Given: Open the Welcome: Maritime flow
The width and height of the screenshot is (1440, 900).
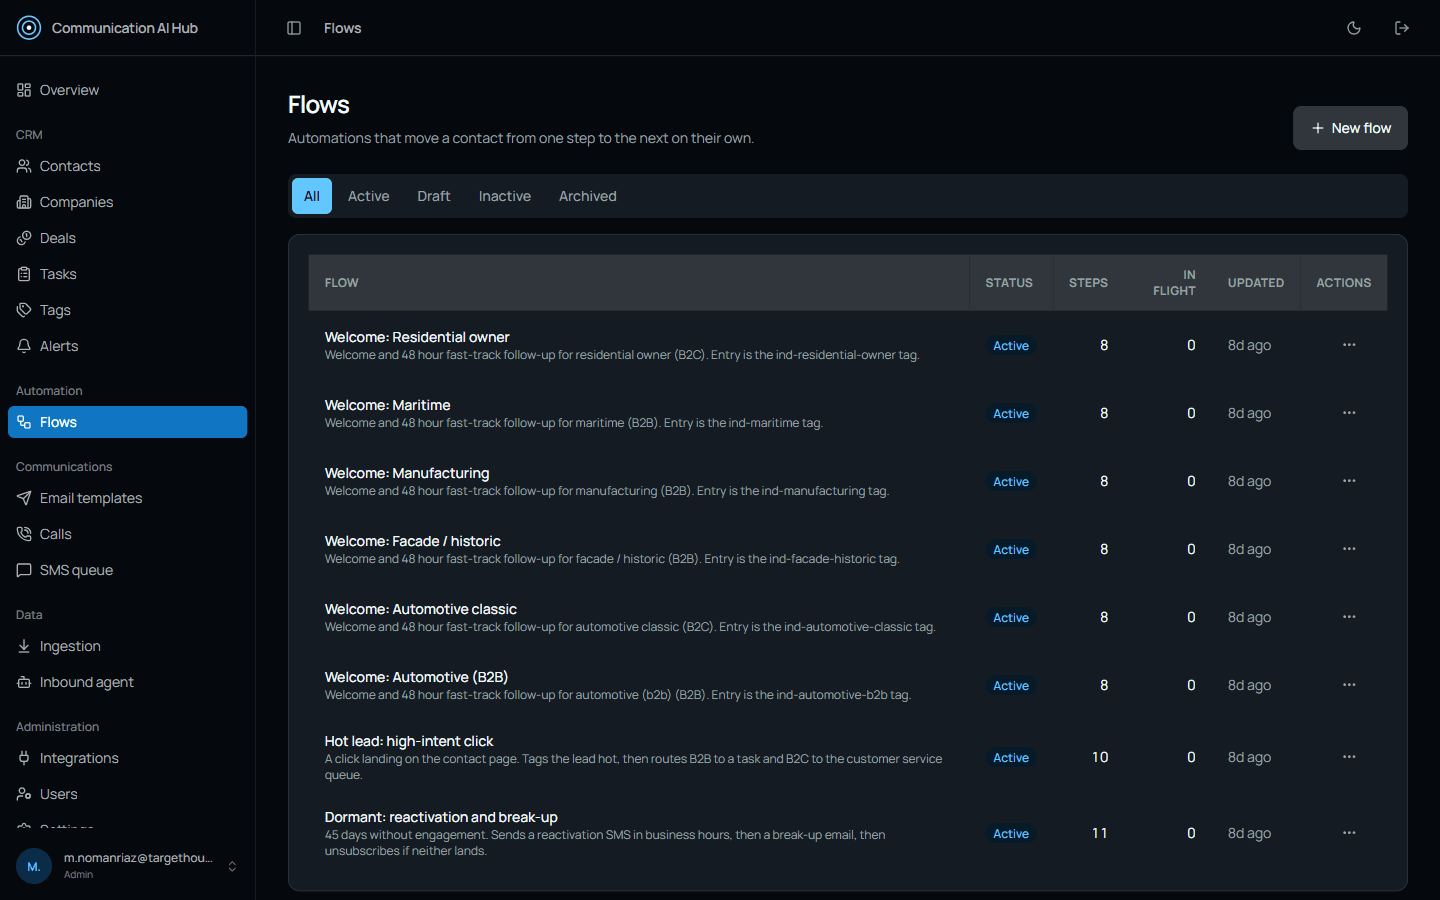Looking at the screenshot, I should click(387, 405).
